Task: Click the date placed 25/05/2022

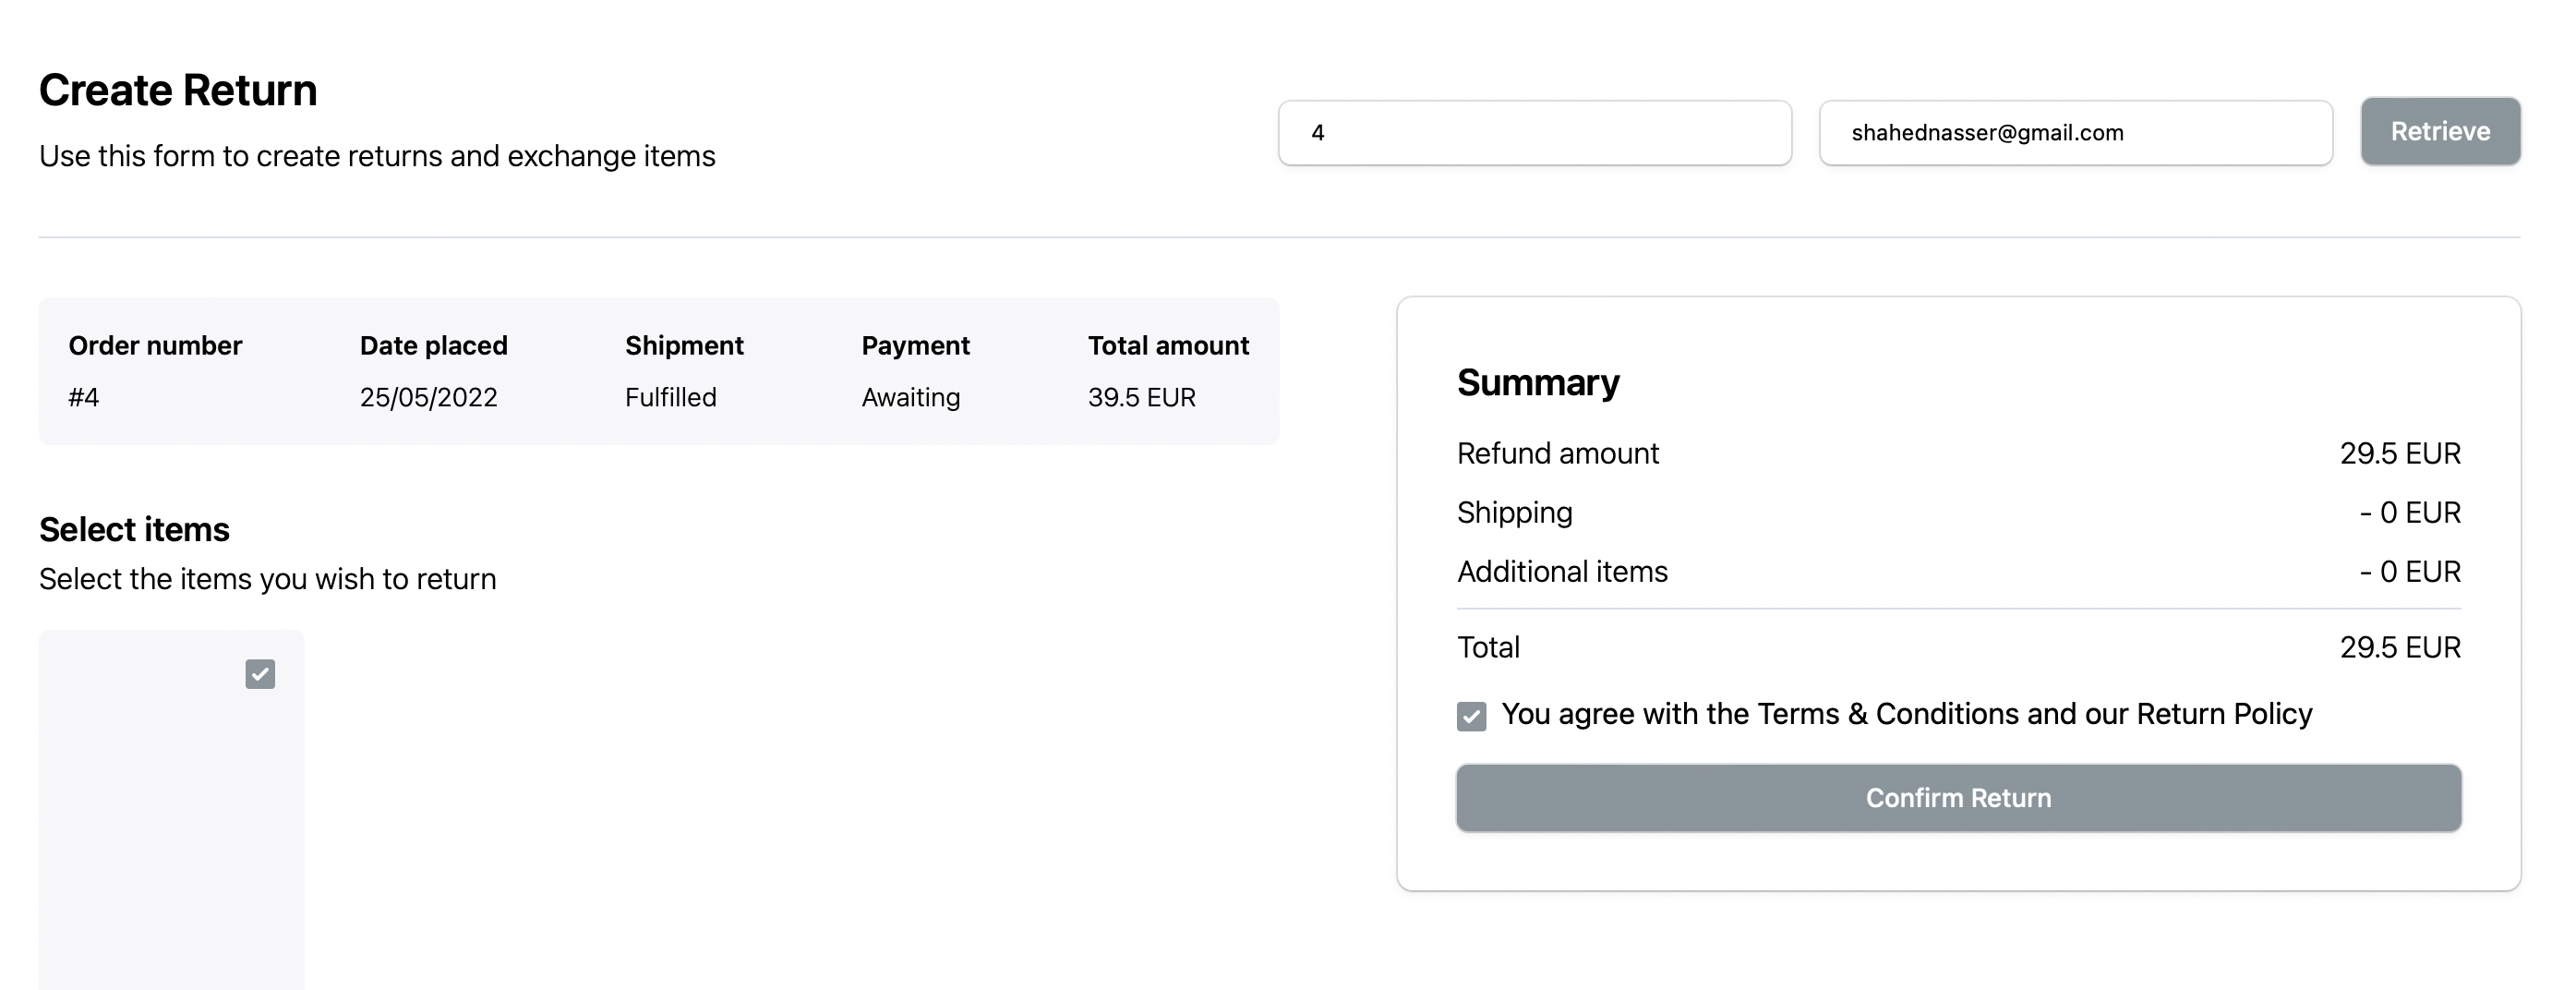Action: click(428, 397)
